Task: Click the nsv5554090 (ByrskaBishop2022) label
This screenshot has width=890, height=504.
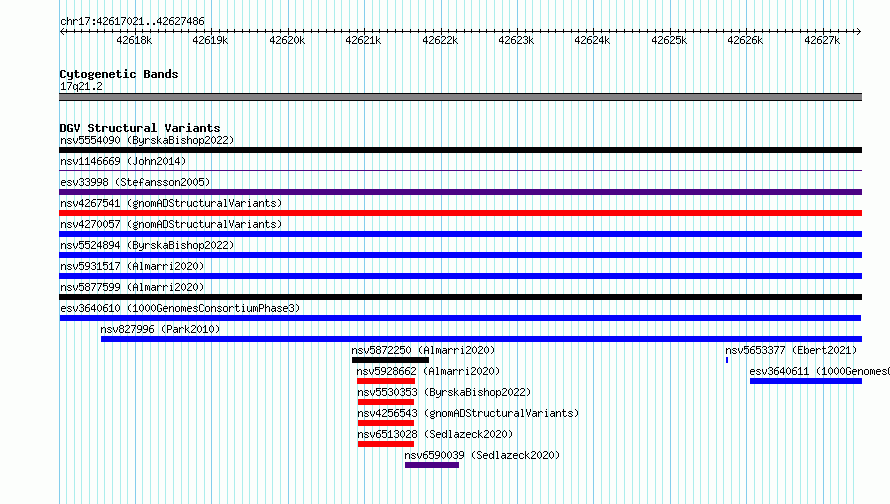Action: pyautogui.click(x=147, y=140)
